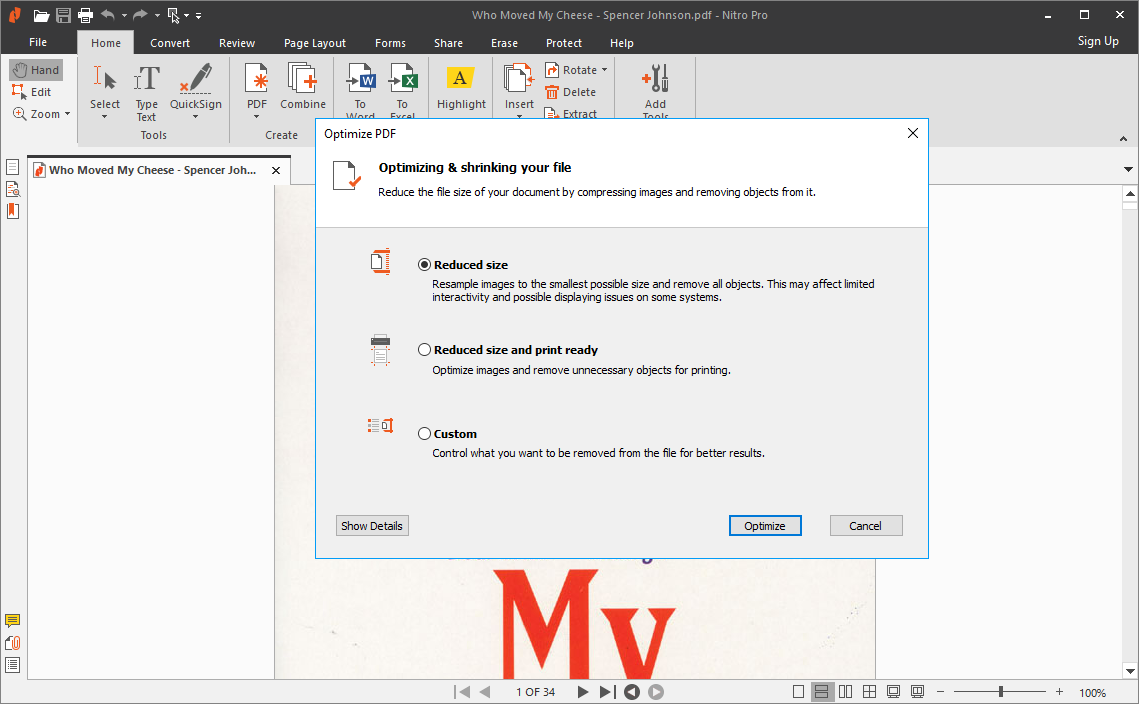Click the Optimize button

[765, 525]
